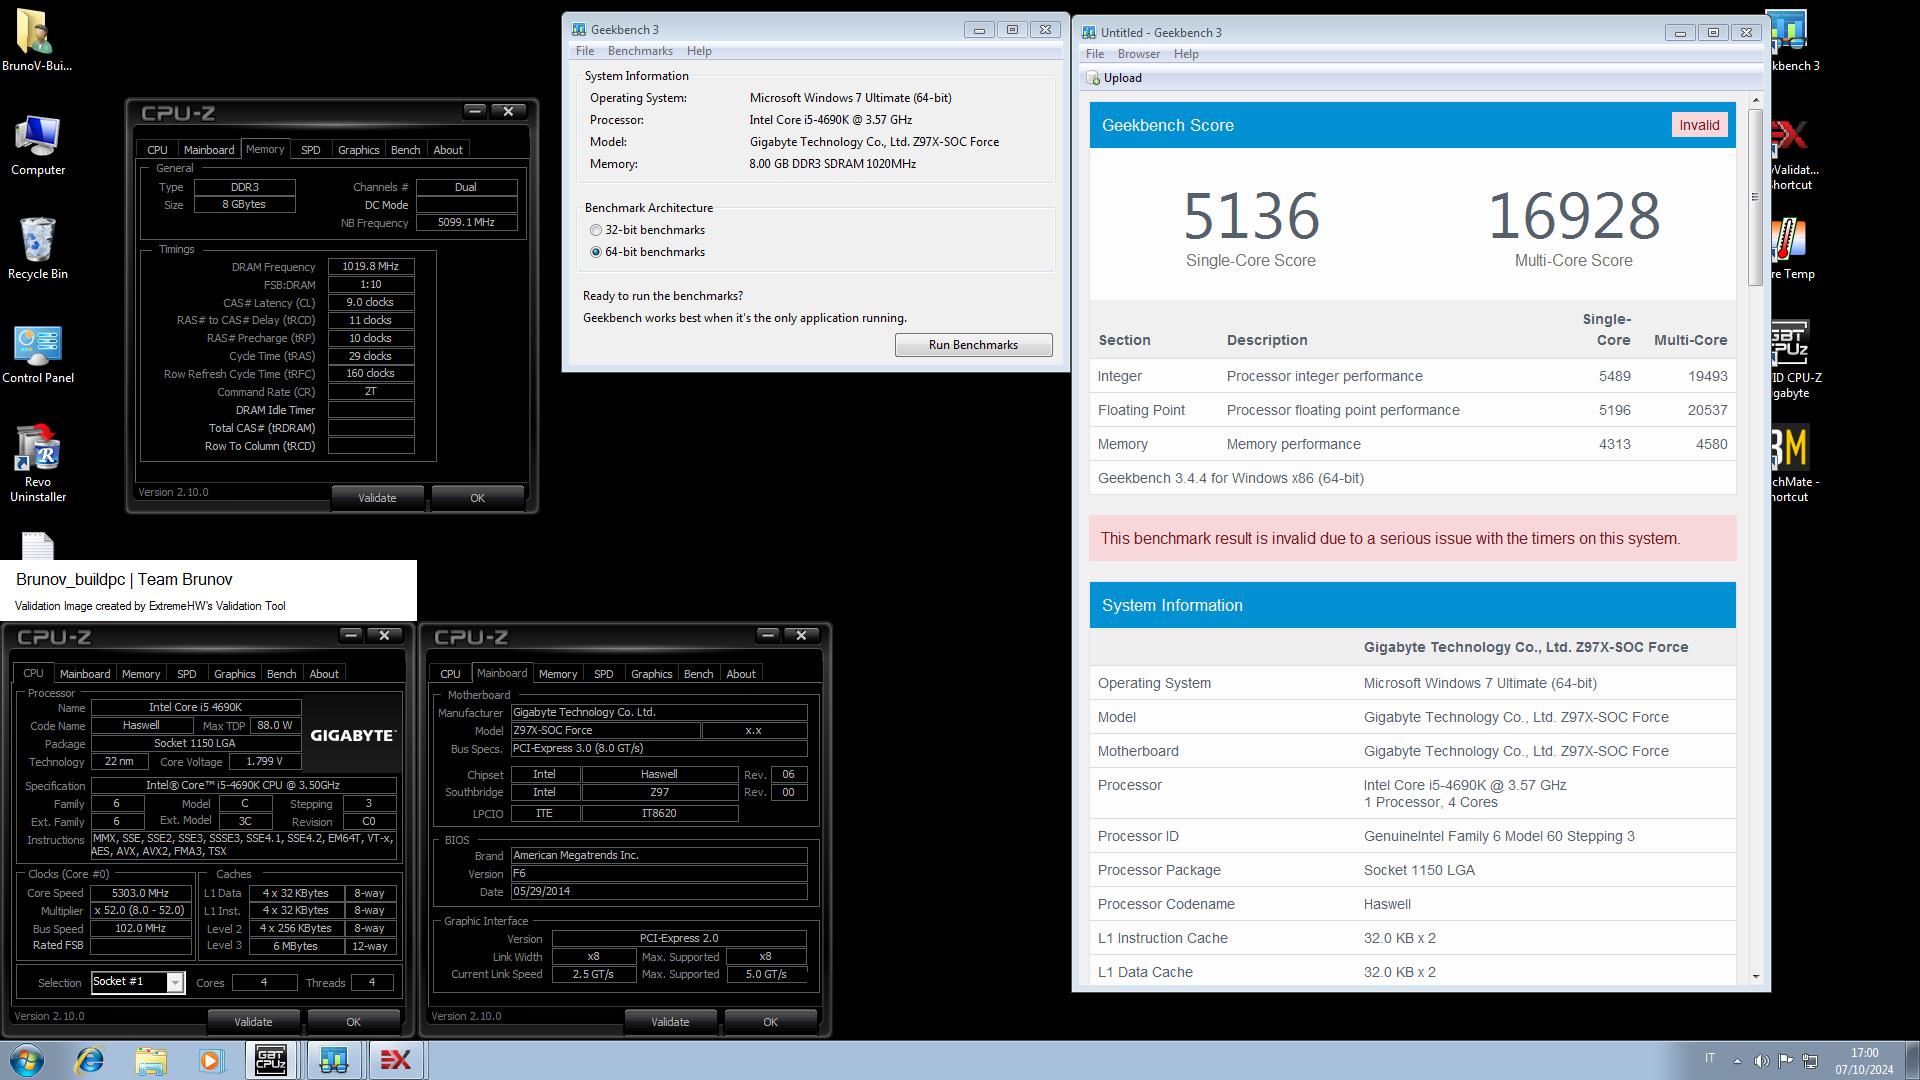Click the scrollbar down arrow in results window

pos(1755,977)
